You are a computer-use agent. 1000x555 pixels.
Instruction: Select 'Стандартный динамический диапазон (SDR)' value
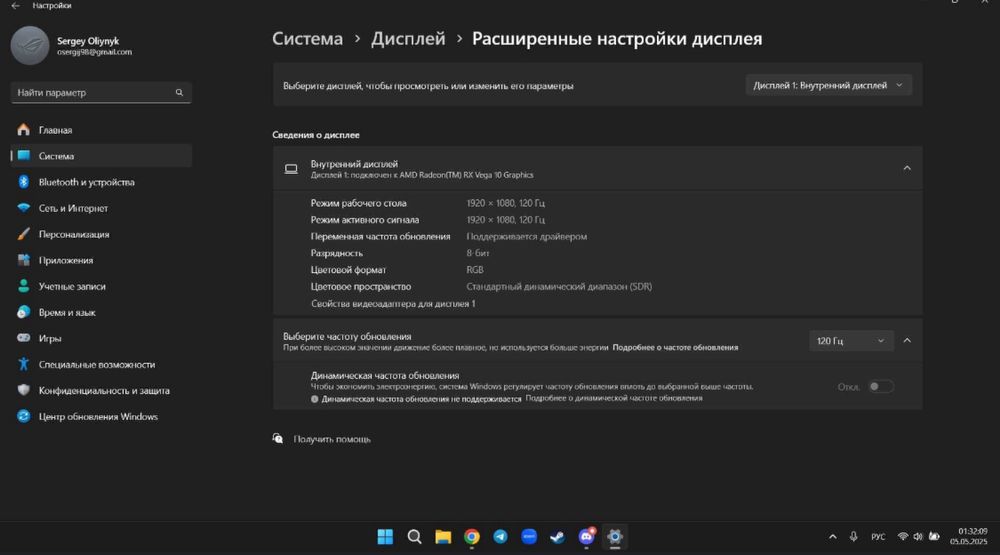[x=559, y=287]
